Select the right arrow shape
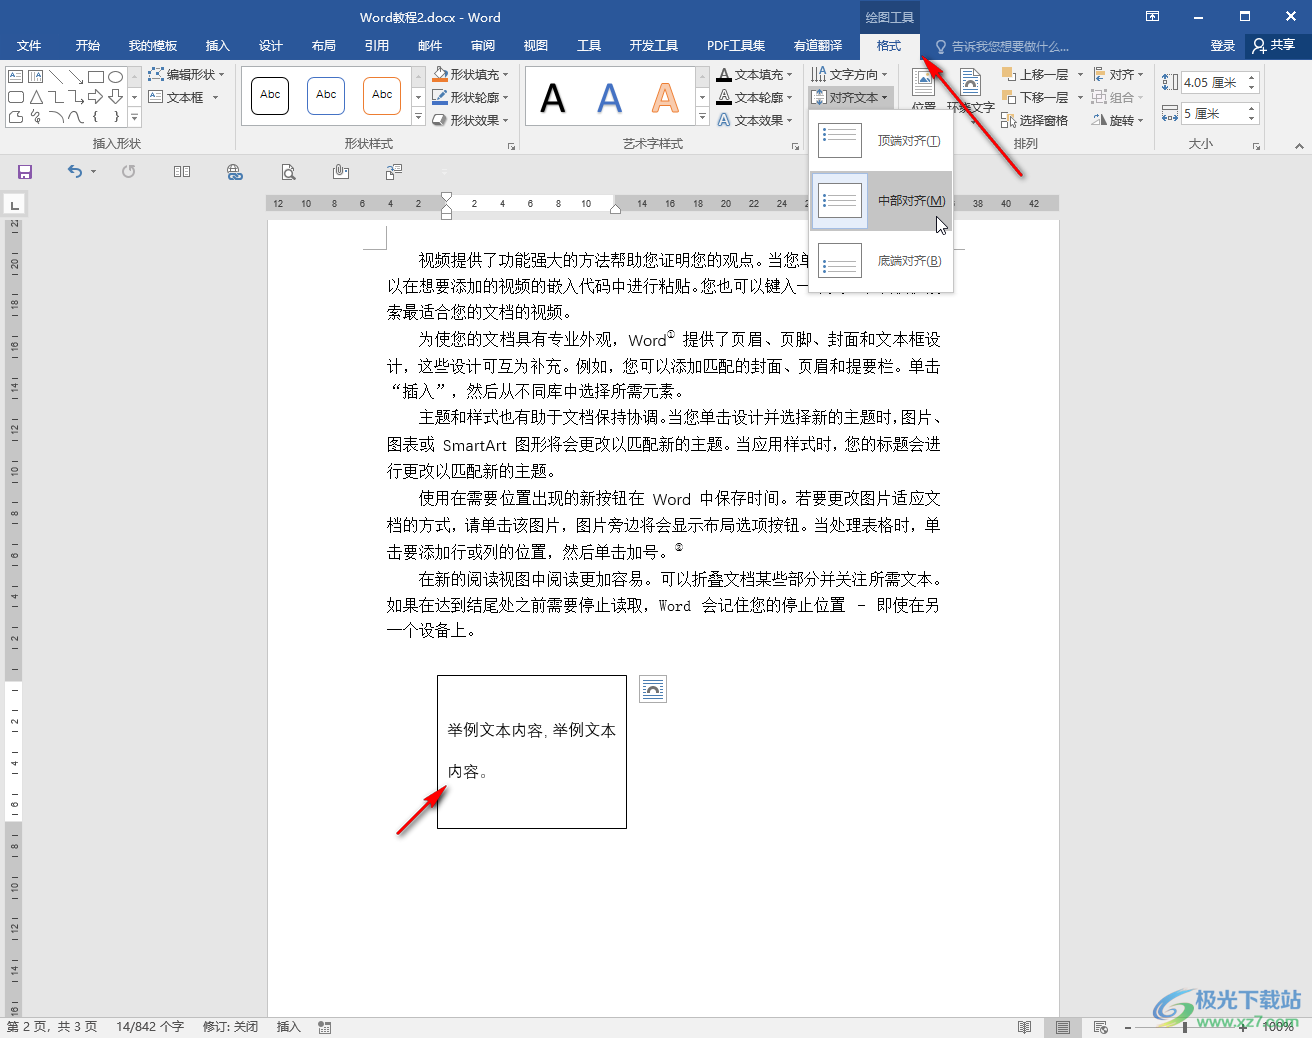The width and height of the screenshot is (1312, 1038). click(x=96, y=97)
